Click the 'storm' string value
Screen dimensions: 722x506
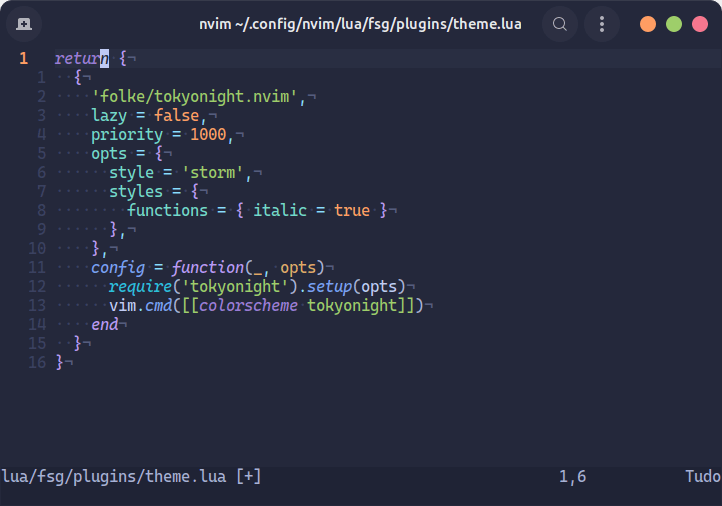pyautogui.click(x=212, y=173)
